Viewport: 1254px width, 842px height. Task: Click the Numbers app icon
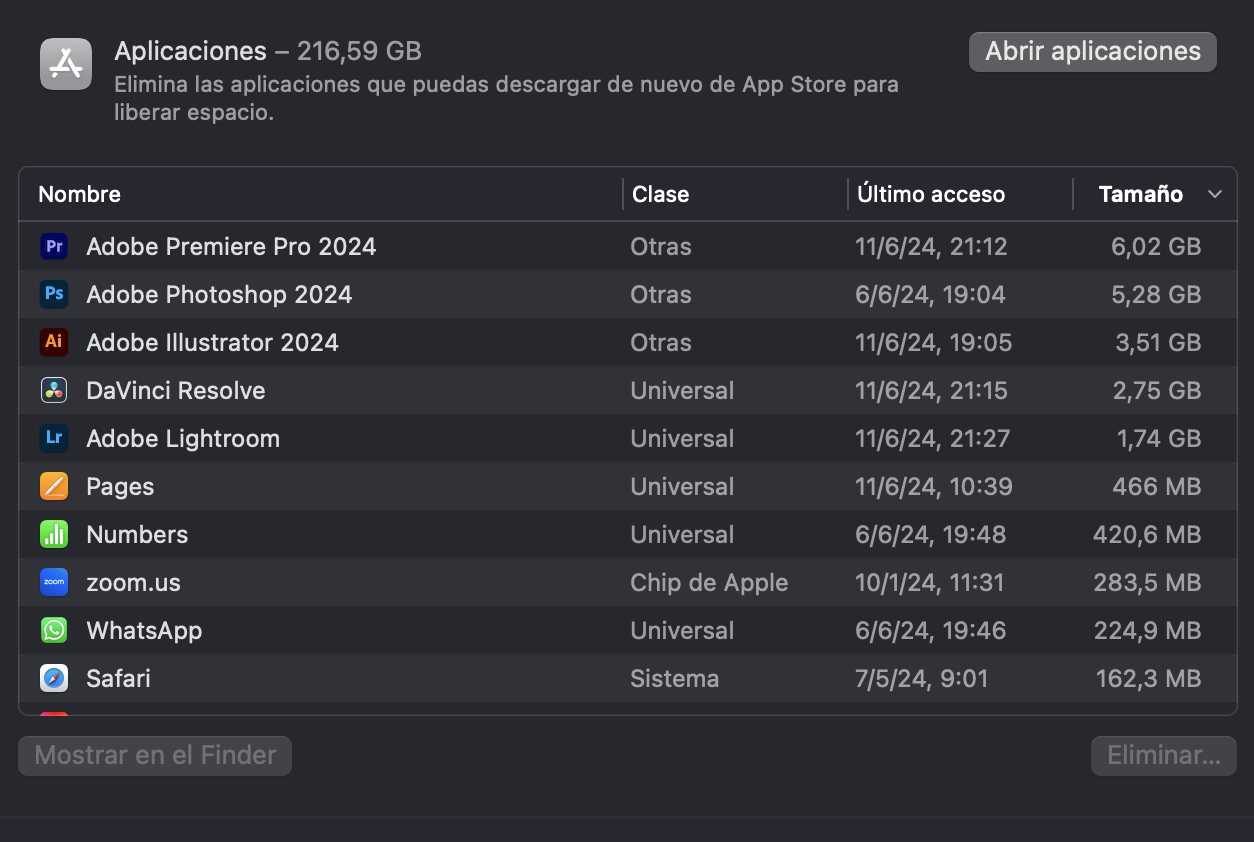coord(54,534)
